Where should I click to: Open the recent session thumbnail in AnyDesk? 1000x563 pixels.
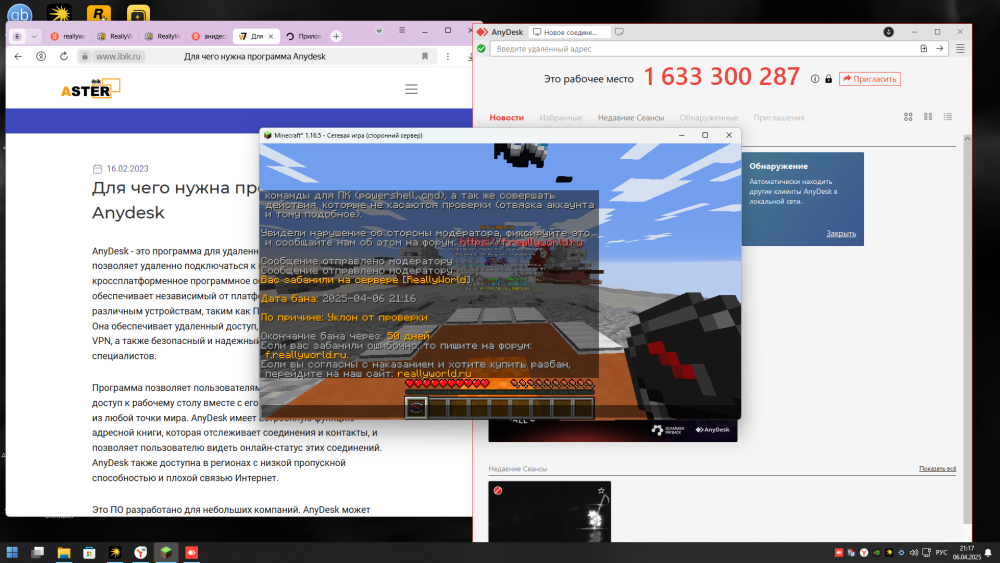550,512
